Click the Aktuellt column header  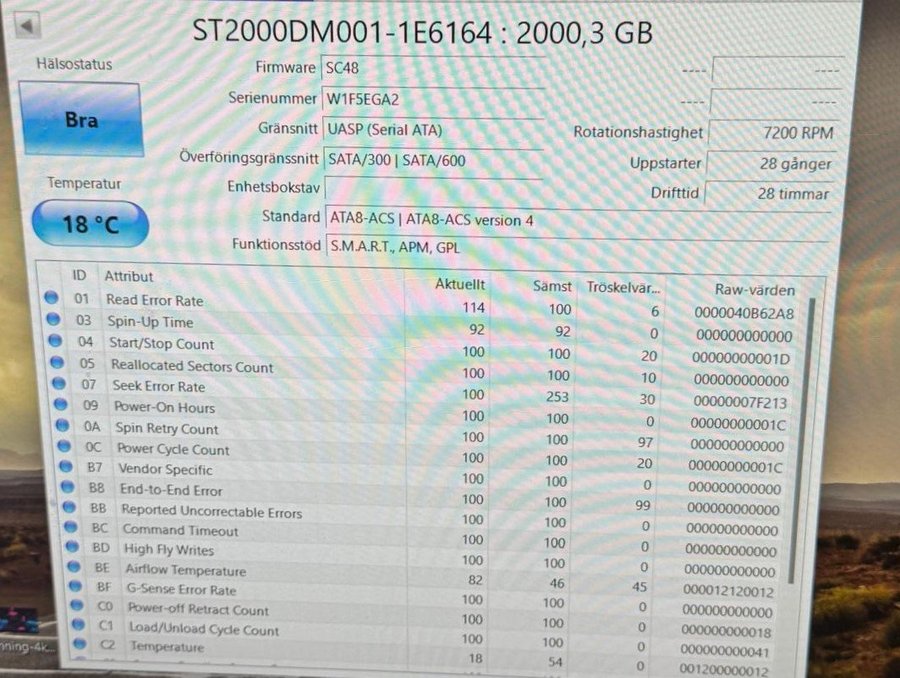point(460,284)
